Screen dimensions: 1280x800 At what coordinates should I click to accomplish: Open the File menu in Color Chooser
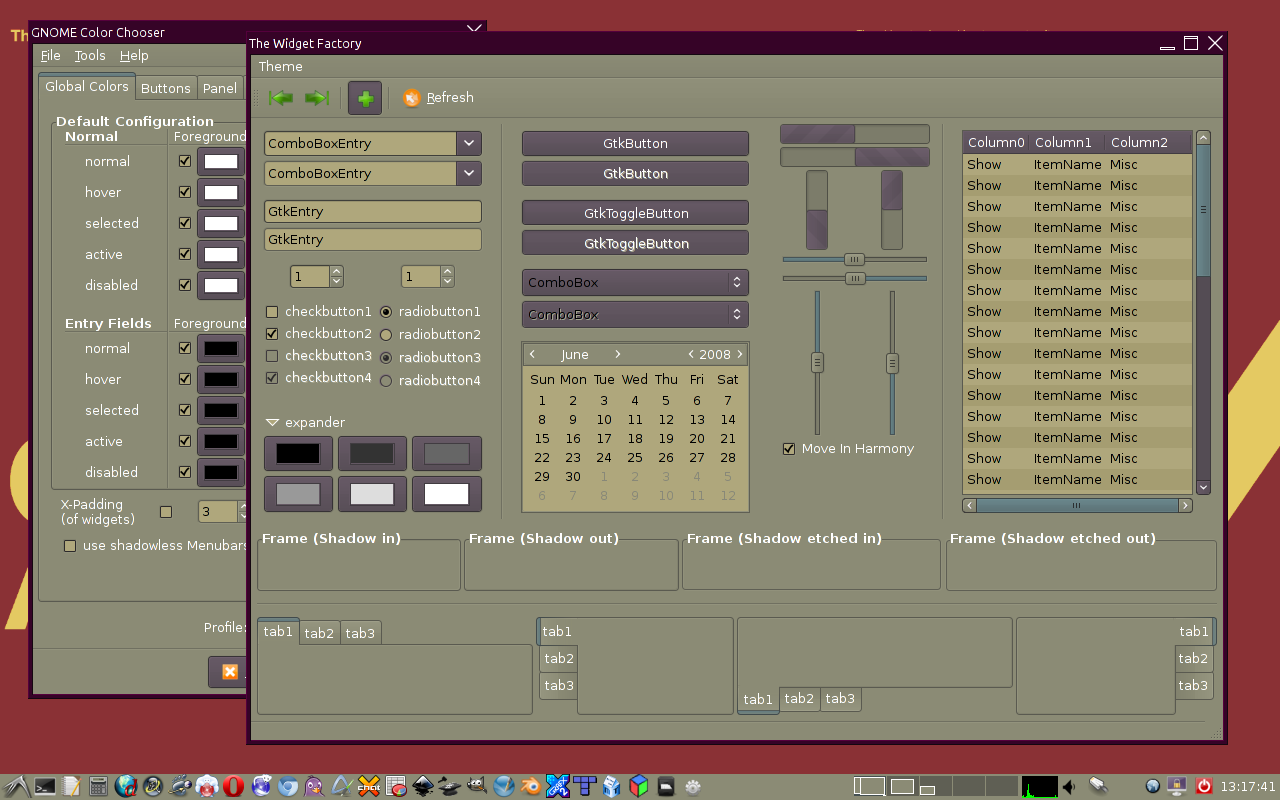pos(50,56)
